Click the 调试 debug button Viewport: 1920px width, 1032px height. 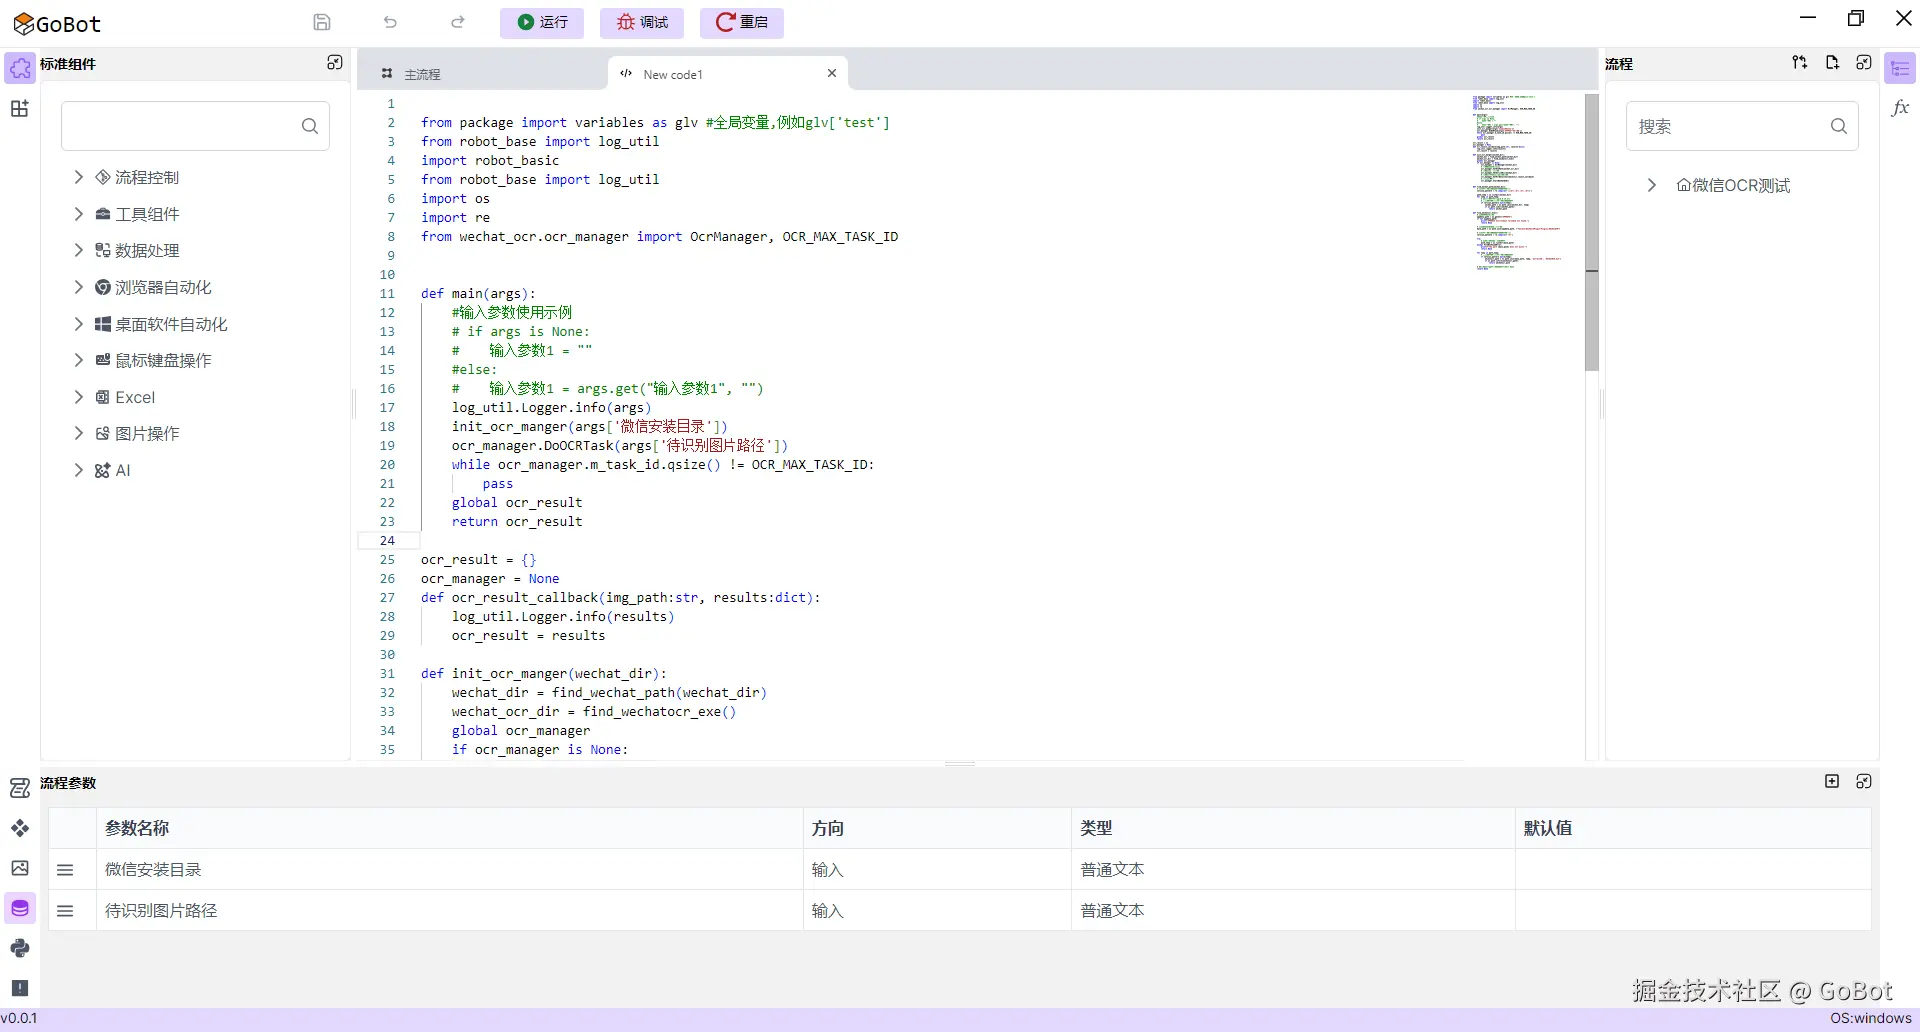tap(641, 23)
